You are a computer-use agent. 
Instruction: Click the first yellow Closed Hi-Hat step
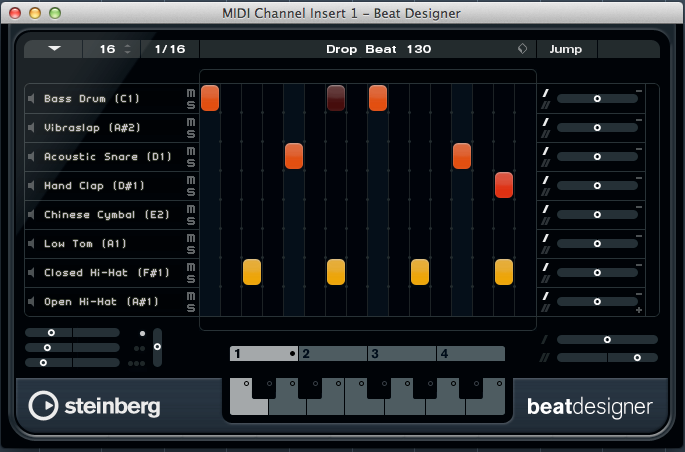[252, 272]
